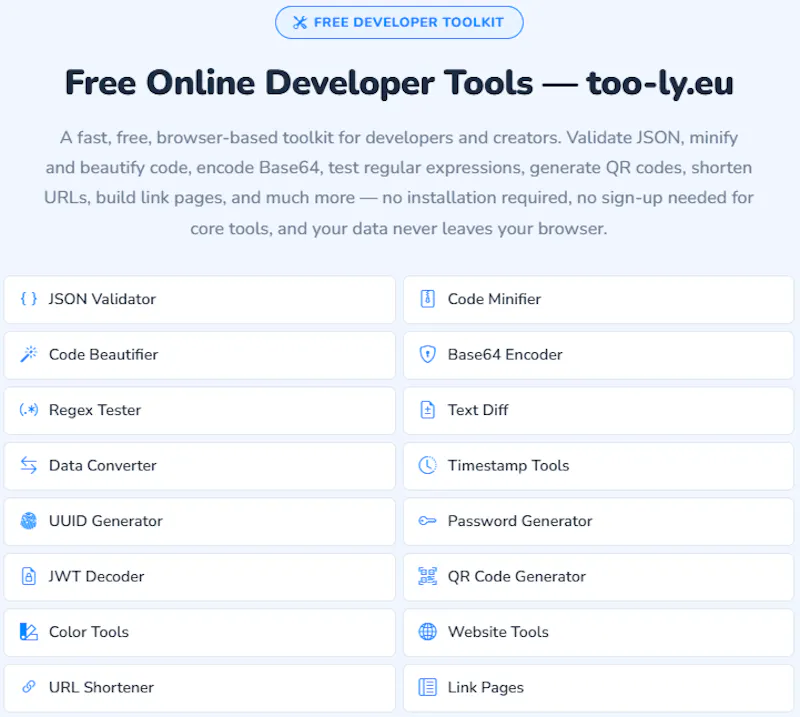
Task: Click the Color Tools palette icon
Action: pos(29,632)
